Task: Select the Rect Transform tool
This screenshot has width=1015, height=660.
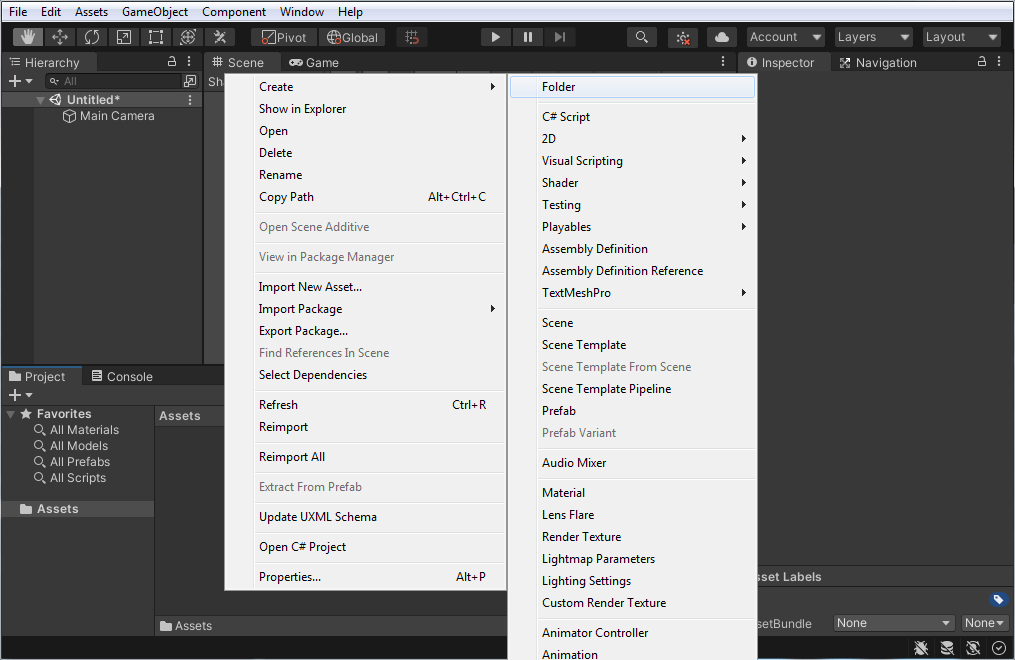Action: click(x=155, y=36)
